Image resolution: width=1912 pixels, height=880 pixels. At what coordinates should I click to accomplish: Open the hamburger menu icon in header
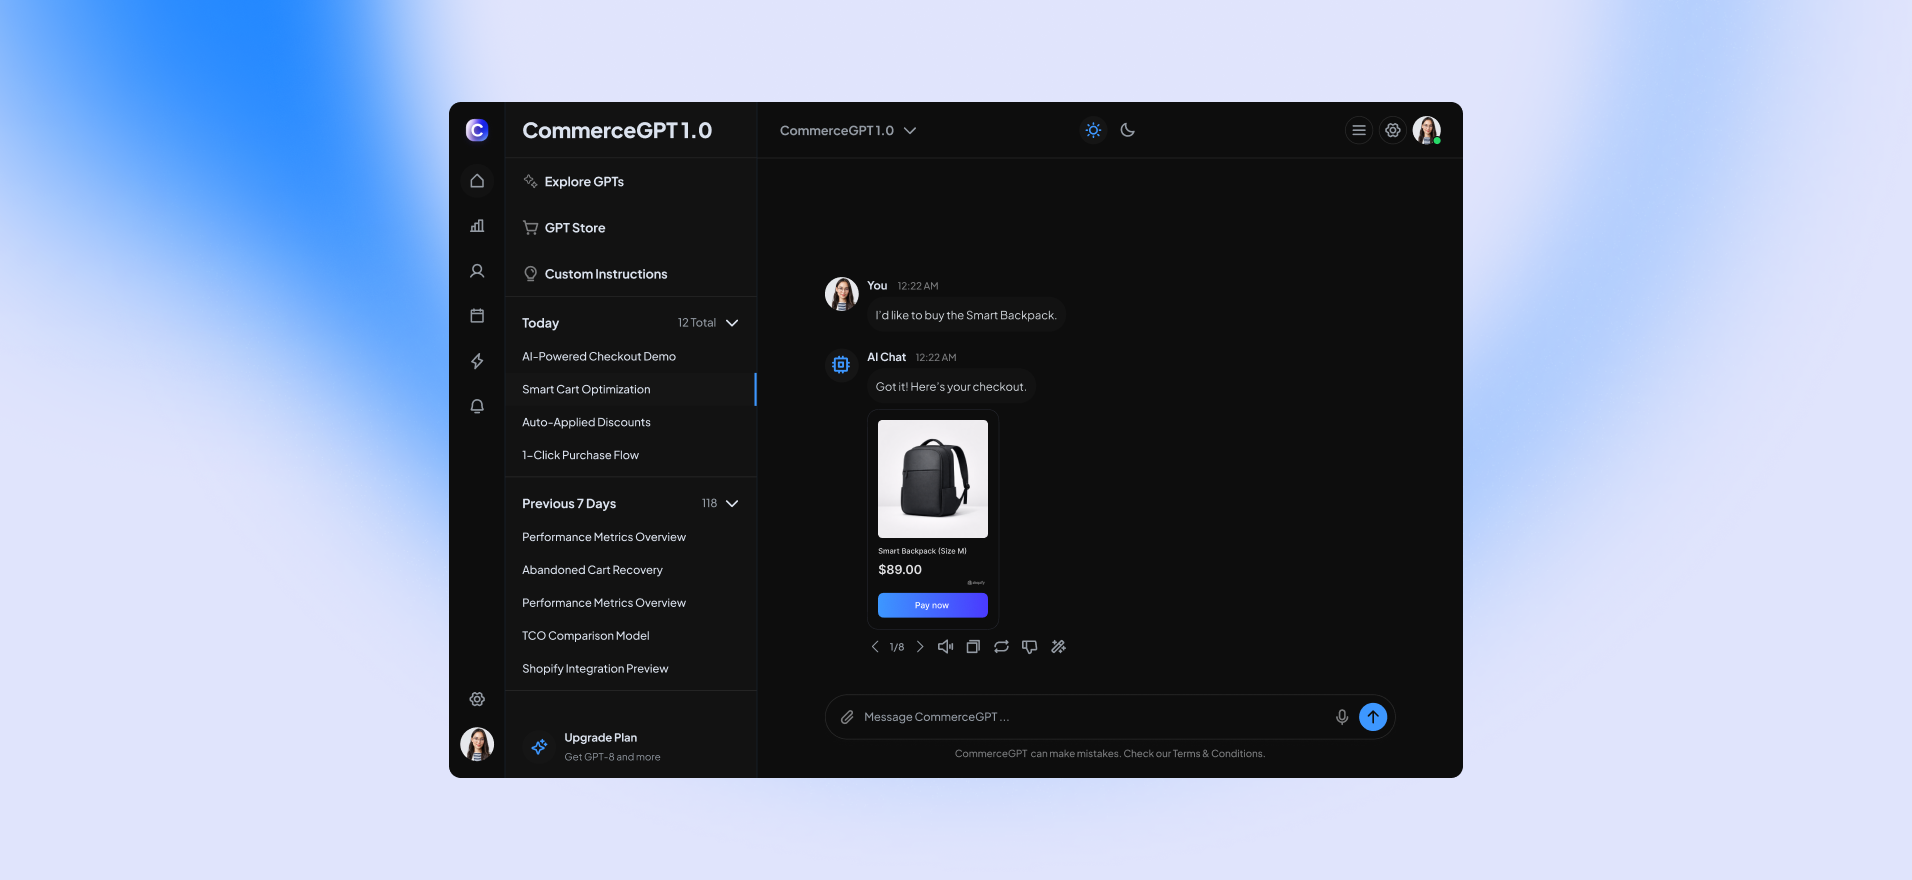(x=1359, y=130)
